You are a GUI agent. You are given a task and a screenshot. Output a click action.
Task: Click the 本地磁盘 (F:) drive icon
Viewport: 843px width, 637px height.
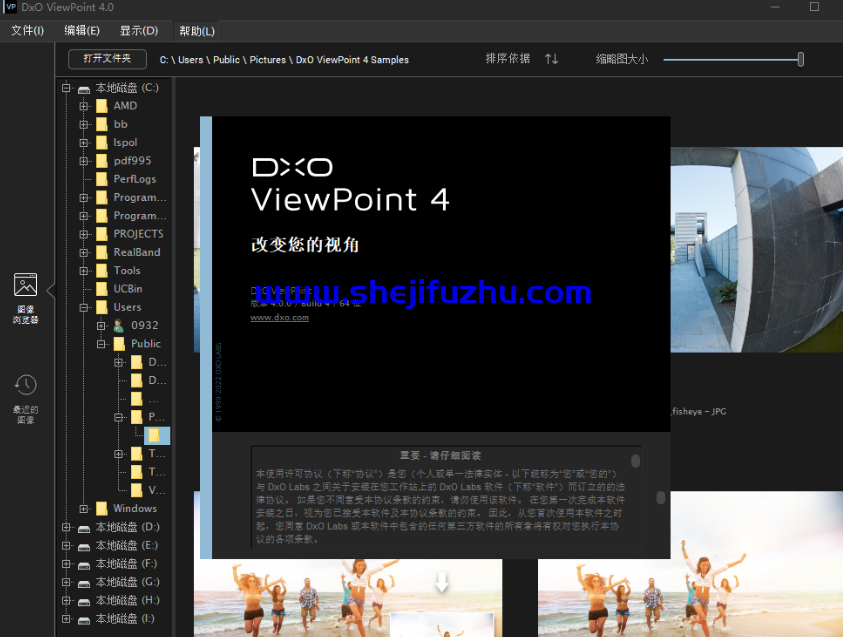84,565
